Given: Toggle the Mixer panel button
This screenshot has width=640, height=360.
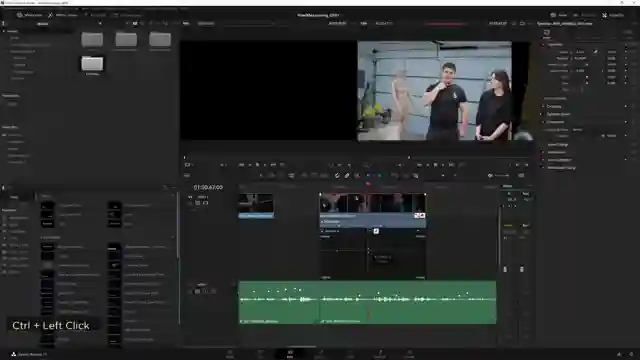Looking at the screenshot, I should (x=559, y=15).
